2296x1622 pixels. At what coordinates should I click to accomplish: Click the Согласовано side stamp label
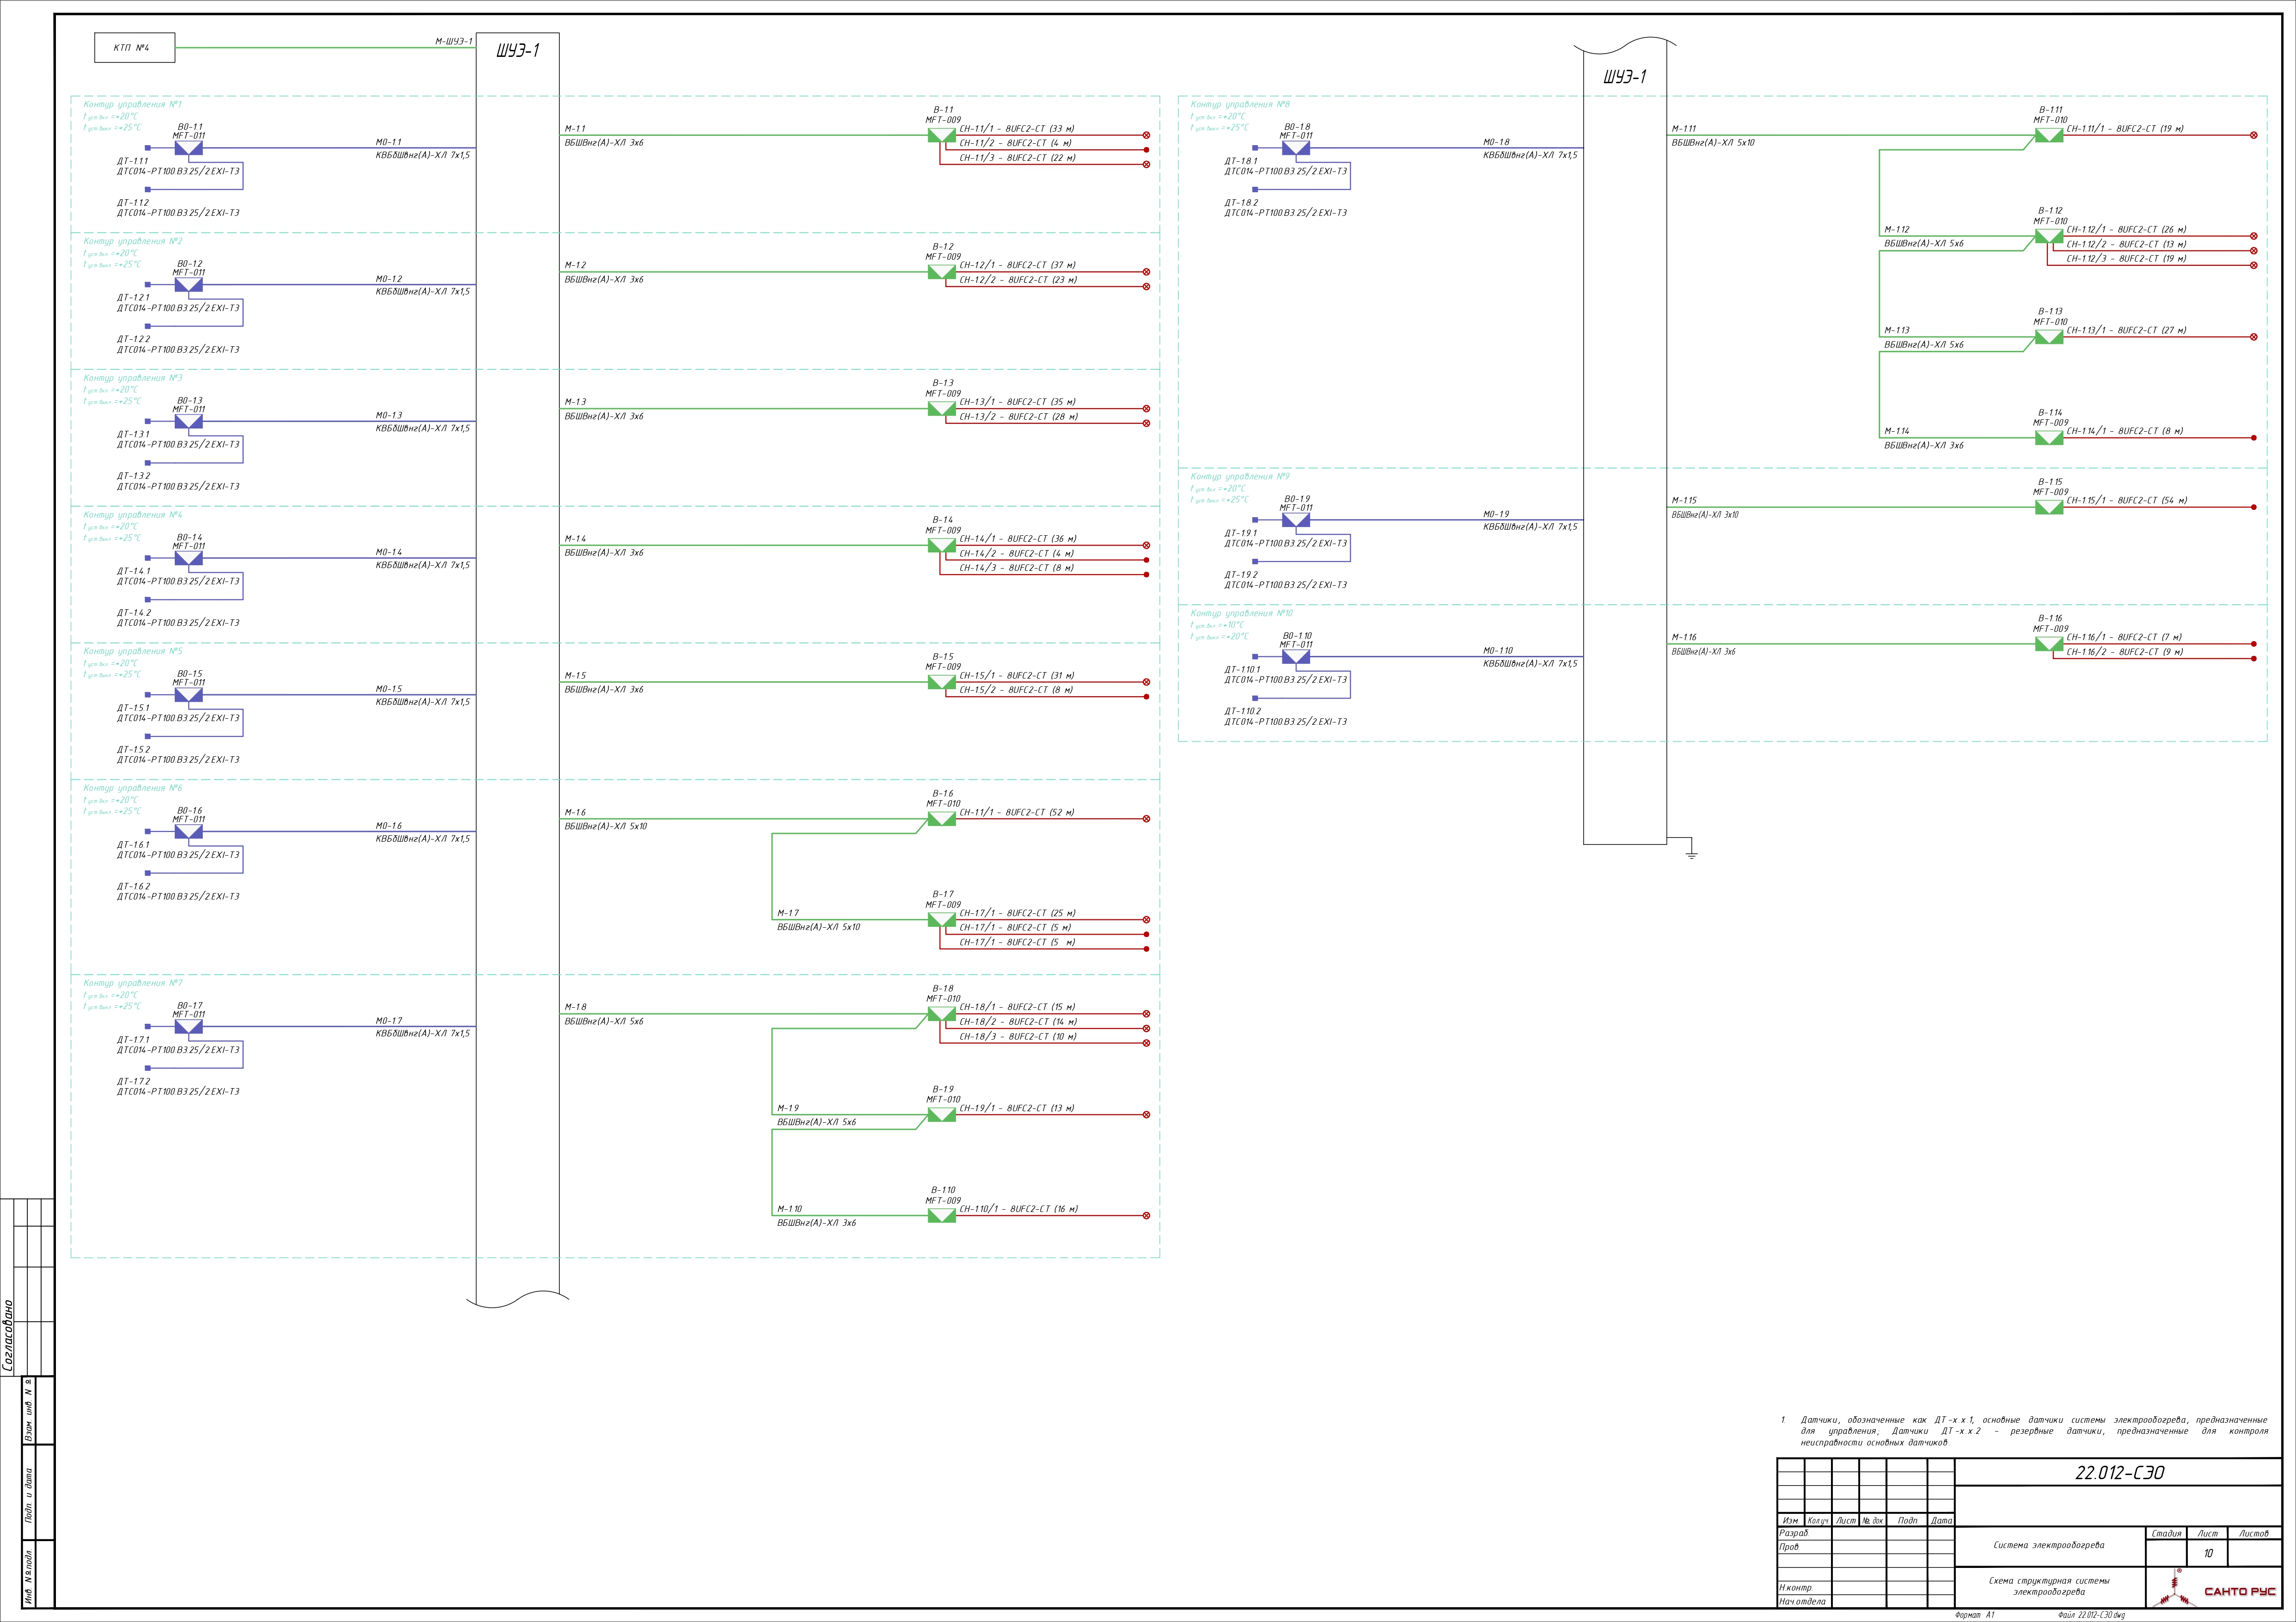(x=8, y=1335)
